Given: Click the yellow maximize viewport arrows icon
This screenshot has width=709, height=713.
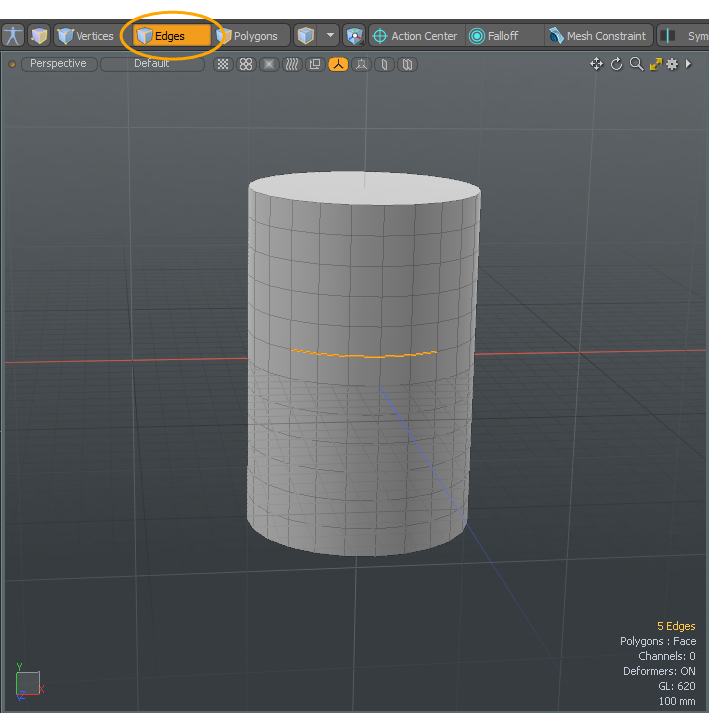Looking at the screenshot, I should click(x=655, y=64).
